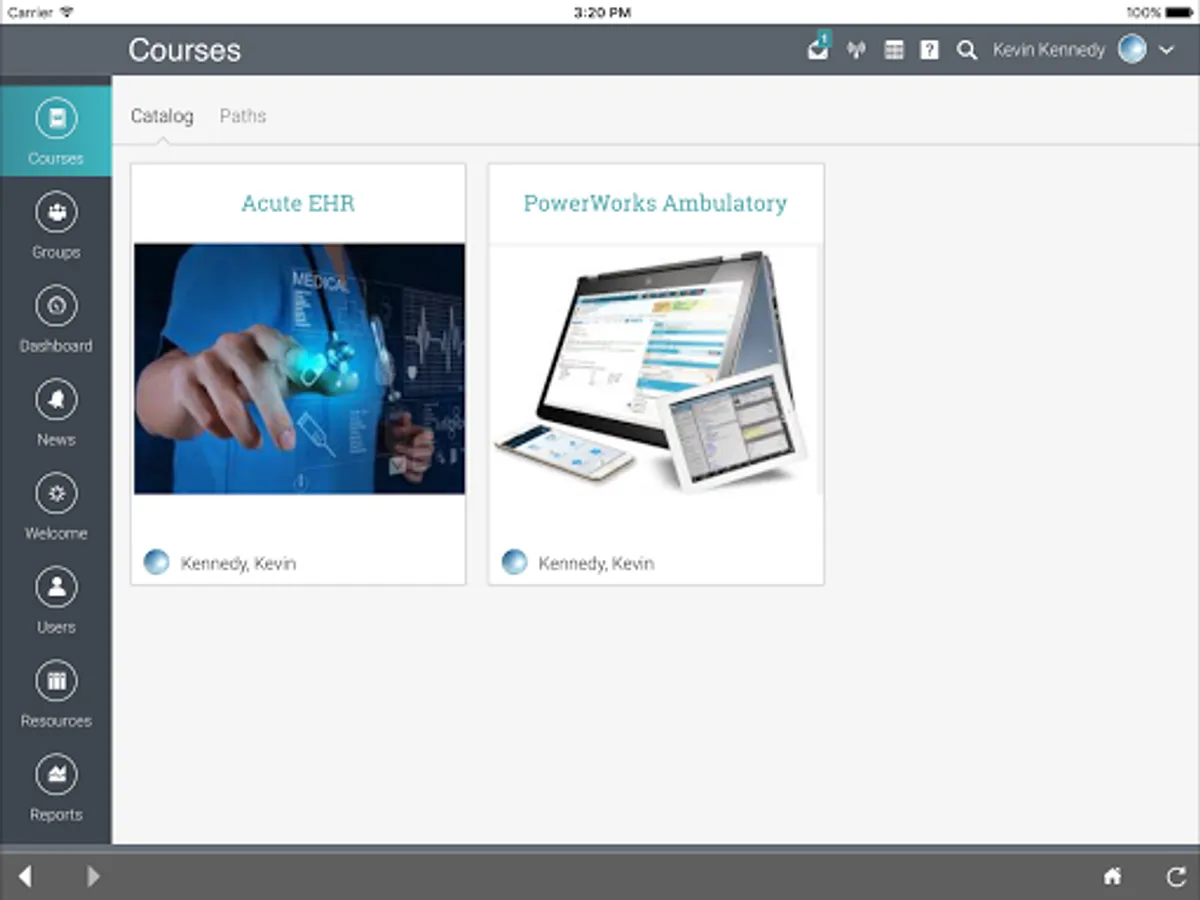Click author avatar on PowerWorks Ambulatory card
1200x900 pixels.
click(x=514, y=562)
